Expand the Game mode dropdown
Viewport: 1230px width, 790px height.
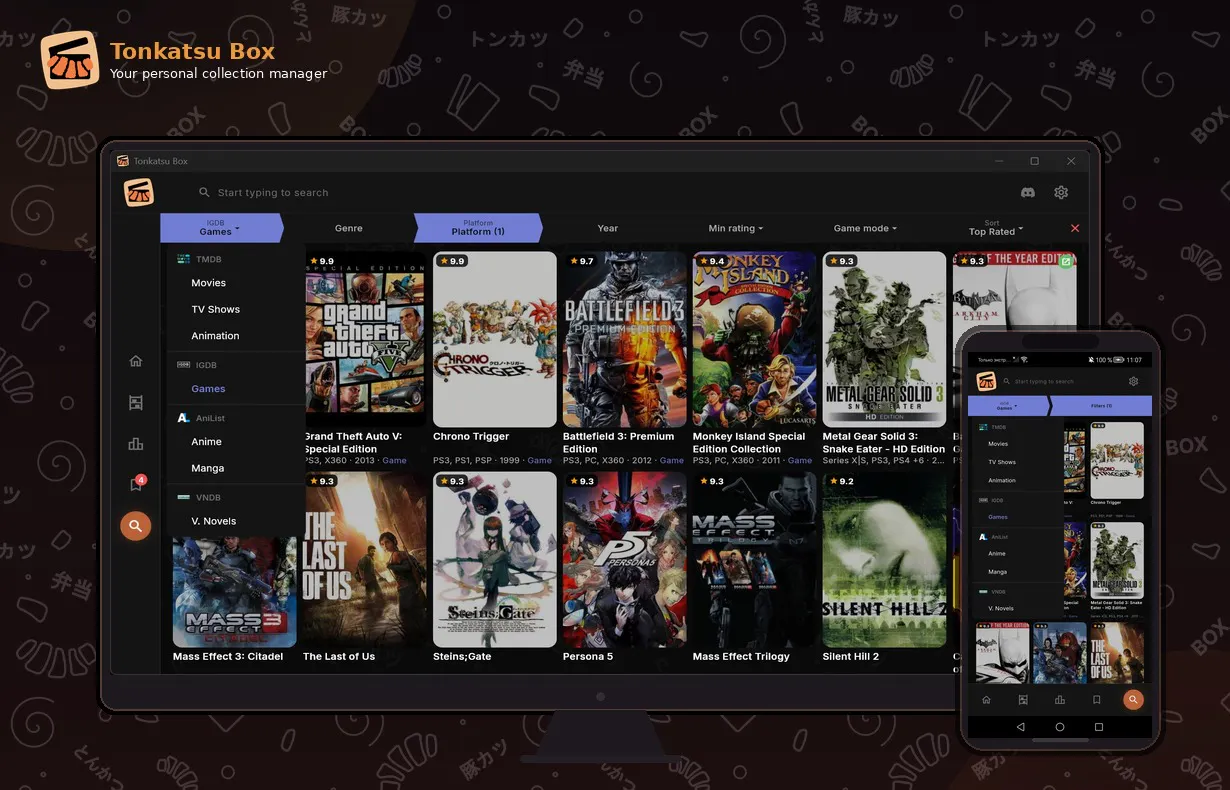click(x=865, y=228)
